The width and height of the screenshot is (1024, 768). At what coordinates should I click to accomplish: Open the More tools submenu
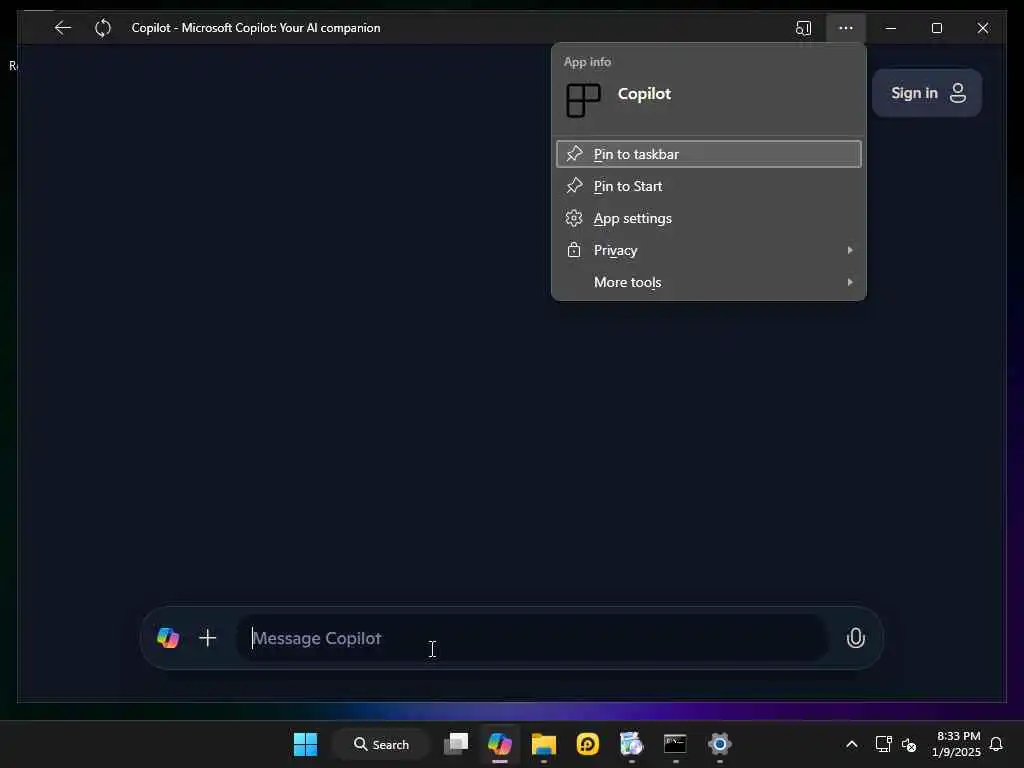tap(709, 282)
